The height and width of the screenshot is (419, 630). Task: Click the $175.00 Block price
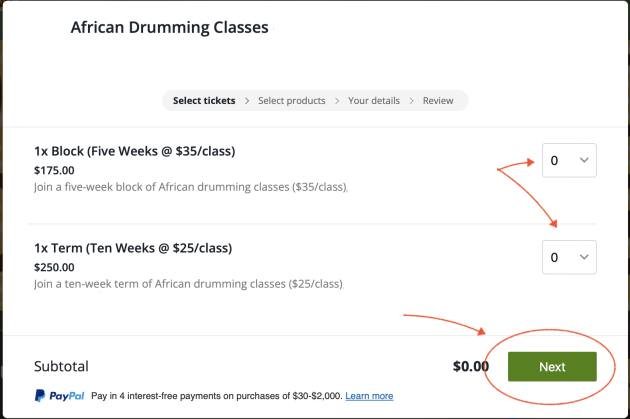click(54, 170)
